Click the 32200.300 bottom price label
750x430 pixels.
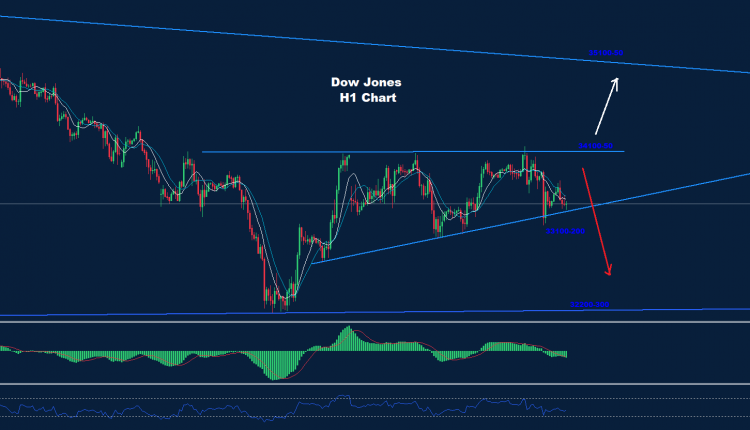click(x=589, y=304)
